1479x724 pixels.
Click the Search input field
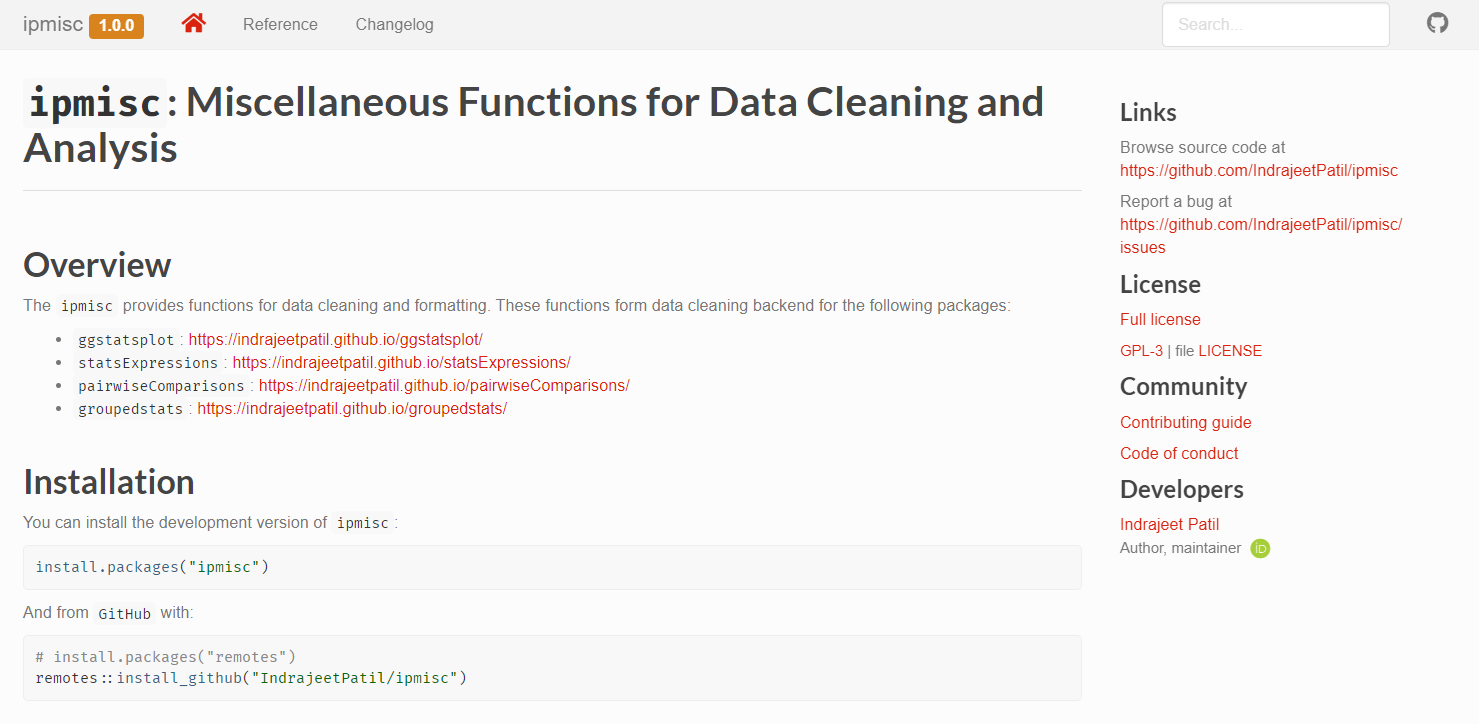pos(1275,25)
